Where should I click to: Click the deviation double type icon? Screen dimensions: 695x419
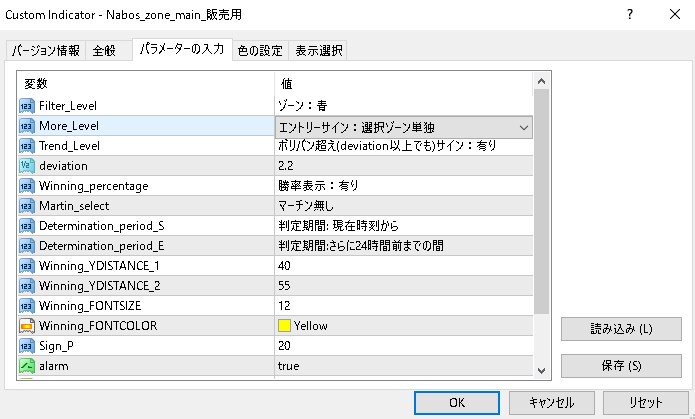click(x=27, y=166)
